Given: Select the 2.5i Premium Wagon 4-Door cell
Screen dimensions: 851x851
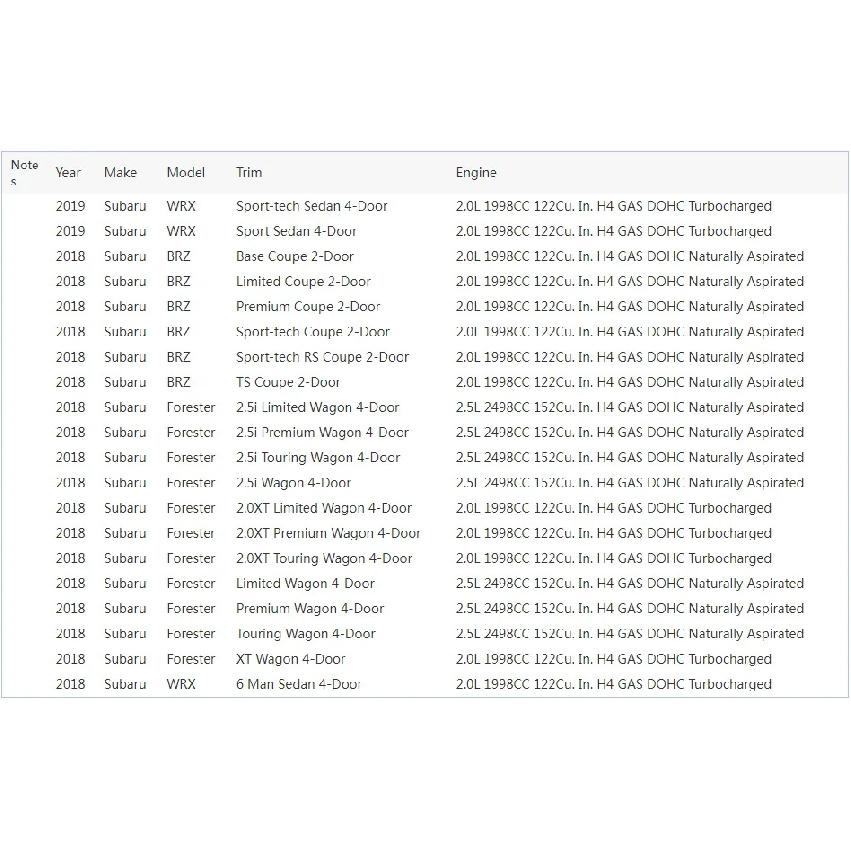Looking at the screenshot, I should click(322, 433).
